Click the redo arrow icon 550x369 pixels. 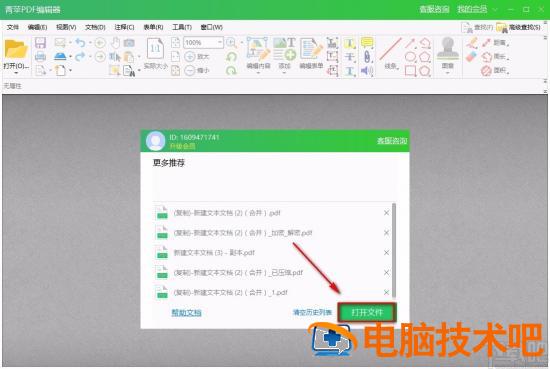tap(80, 56)
